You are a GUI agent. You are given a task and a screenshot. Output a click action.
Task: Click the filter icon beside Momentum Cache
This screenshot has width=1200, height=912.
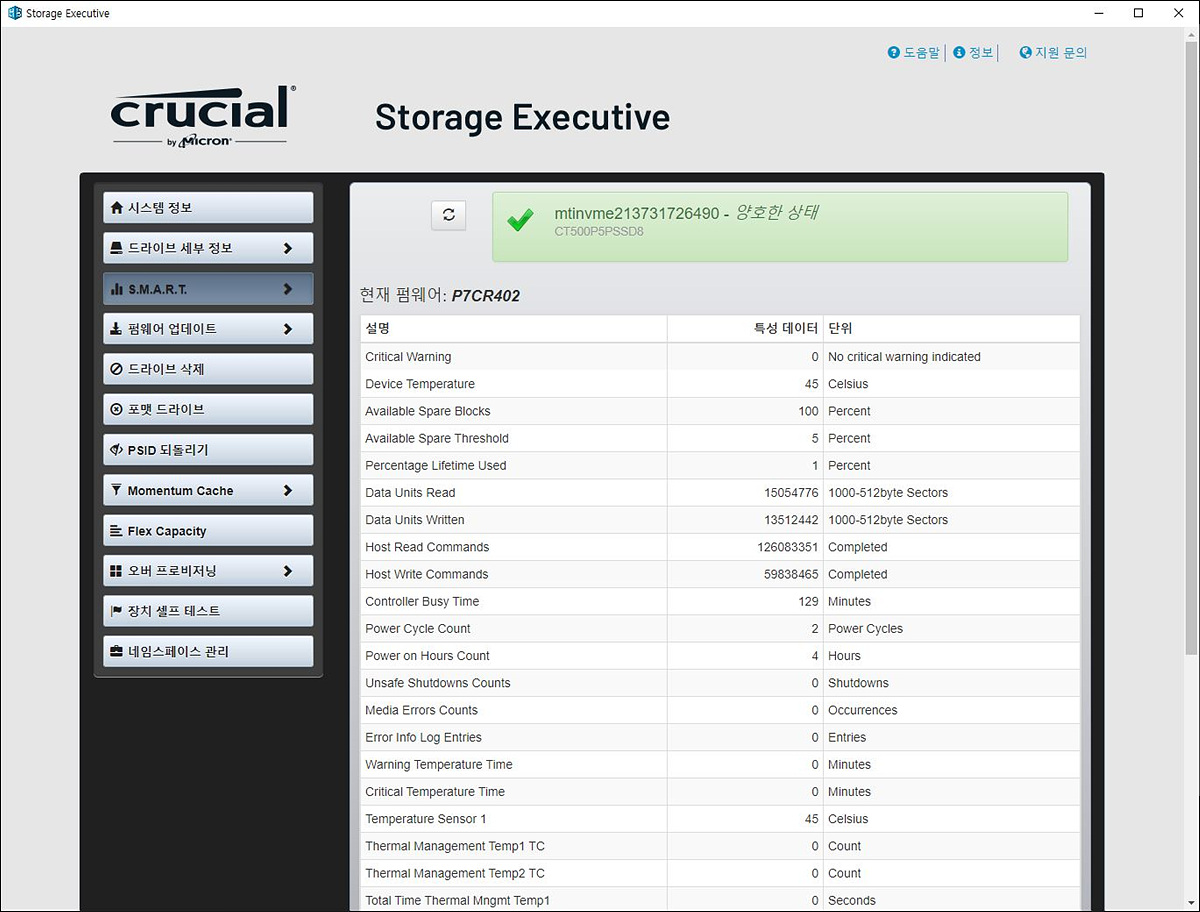point(117,490)
